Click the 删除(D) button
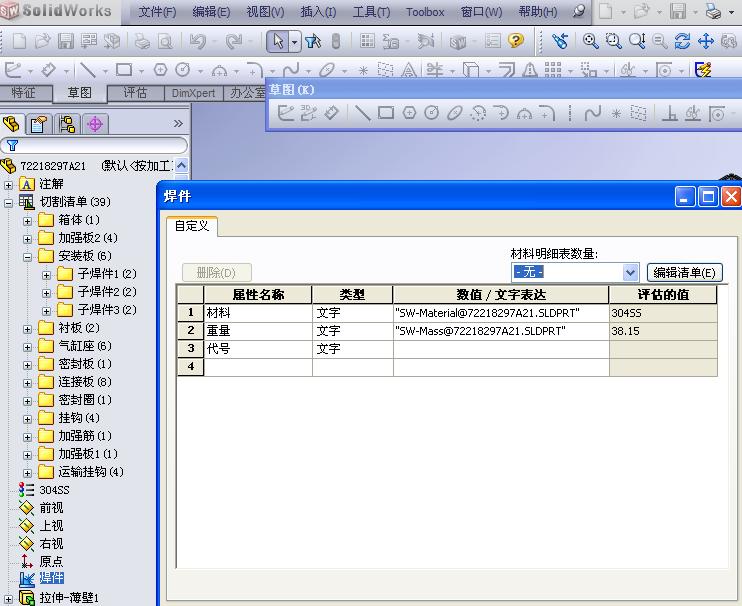742x606 pixels. click(216, 272)
